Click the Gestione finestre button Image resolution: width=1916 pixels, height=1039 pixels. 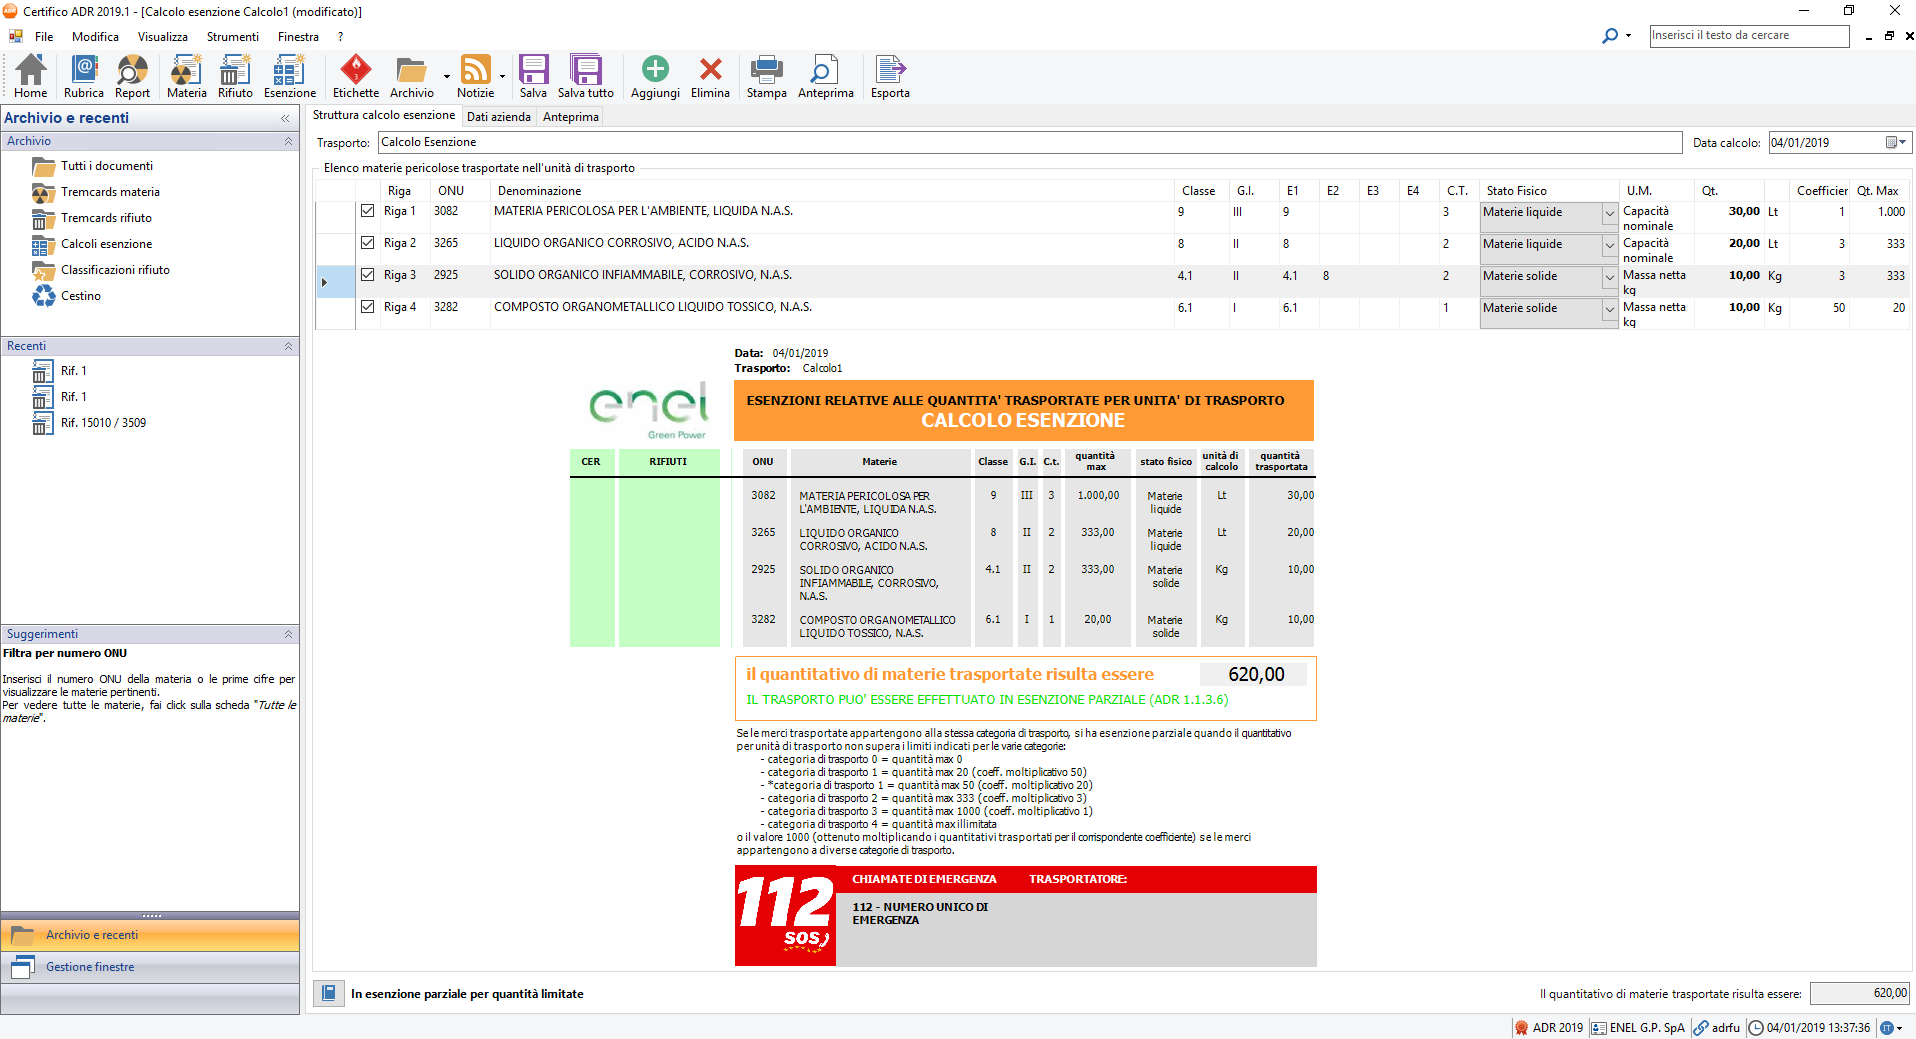point(90,967)
